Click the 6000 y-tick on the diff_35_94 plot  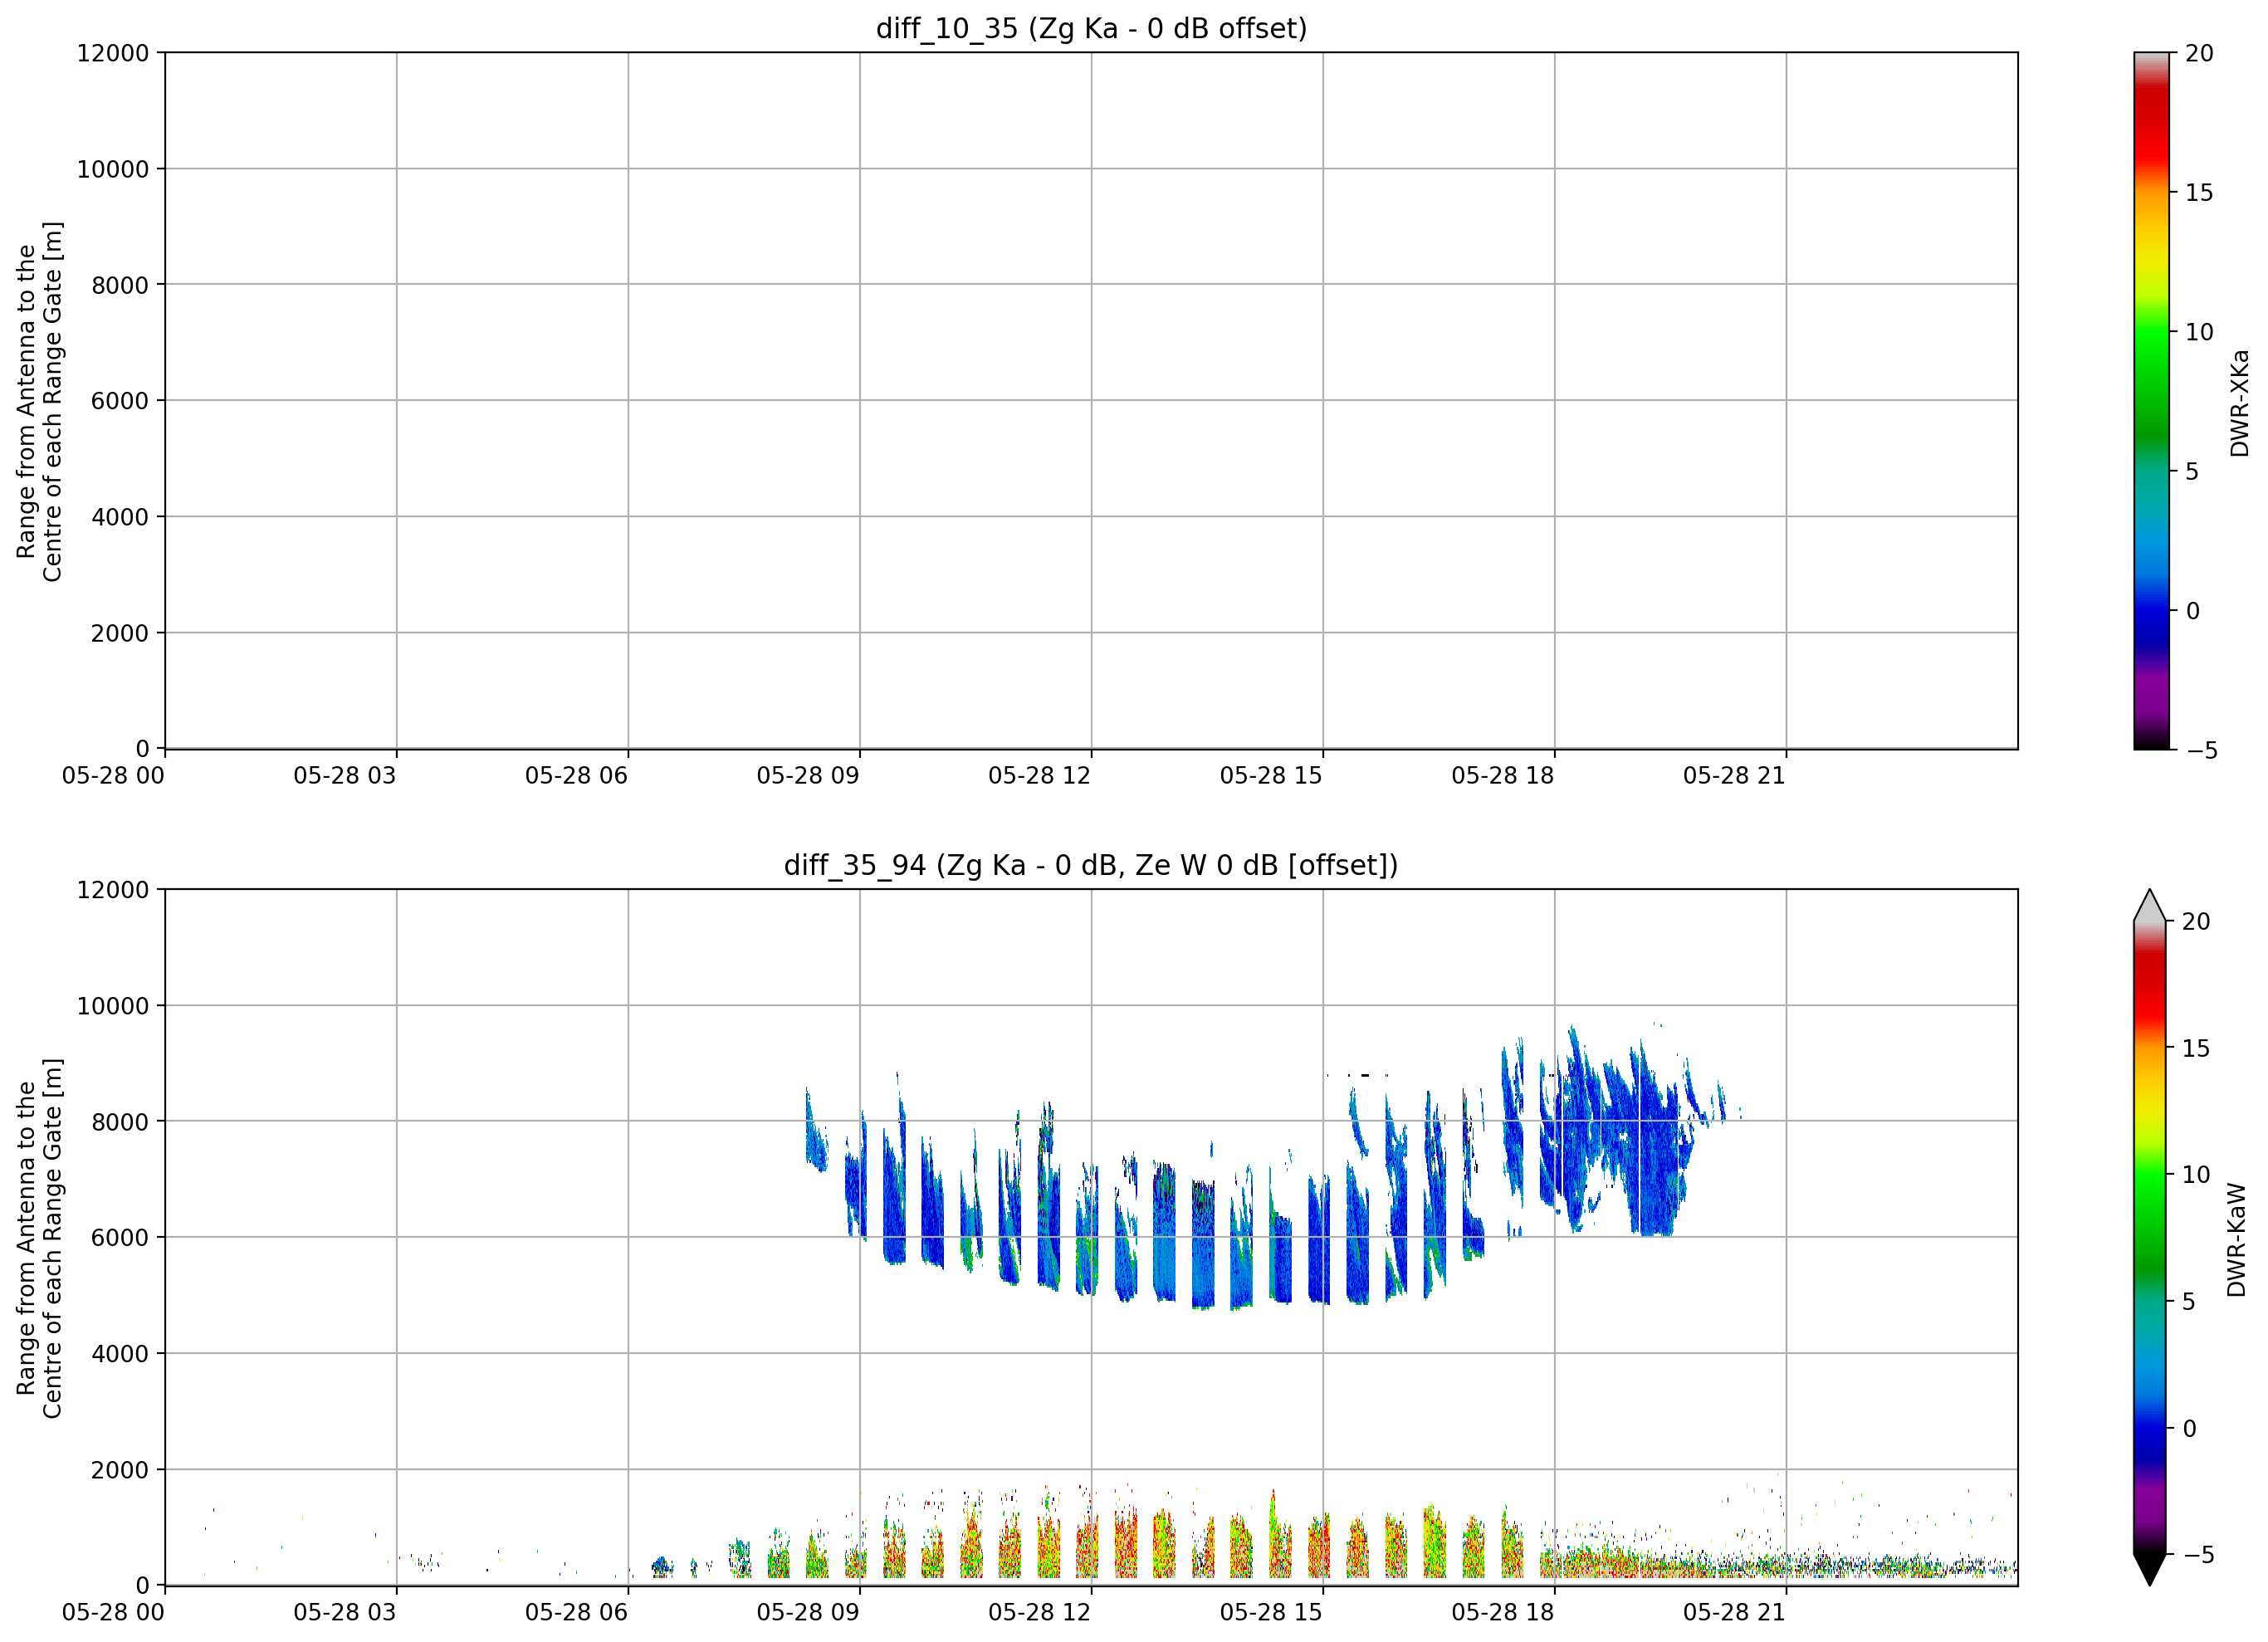tap(120, 1238)
